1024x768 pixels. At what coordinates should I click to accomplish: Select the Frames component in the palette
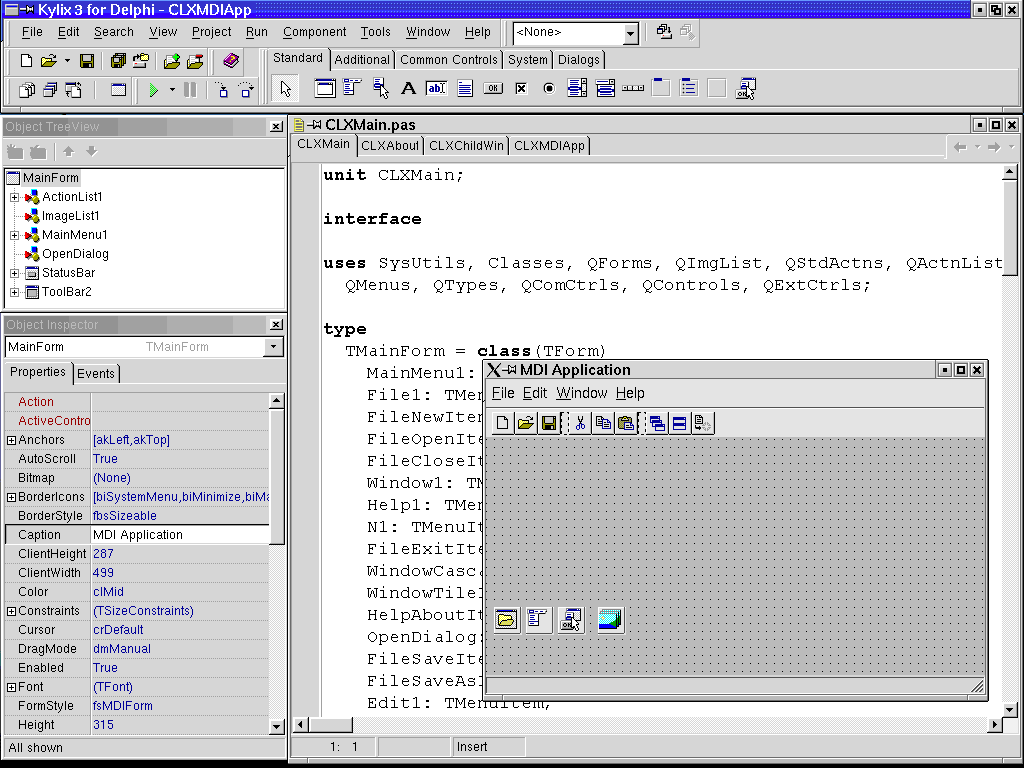(x=325, y=88)
